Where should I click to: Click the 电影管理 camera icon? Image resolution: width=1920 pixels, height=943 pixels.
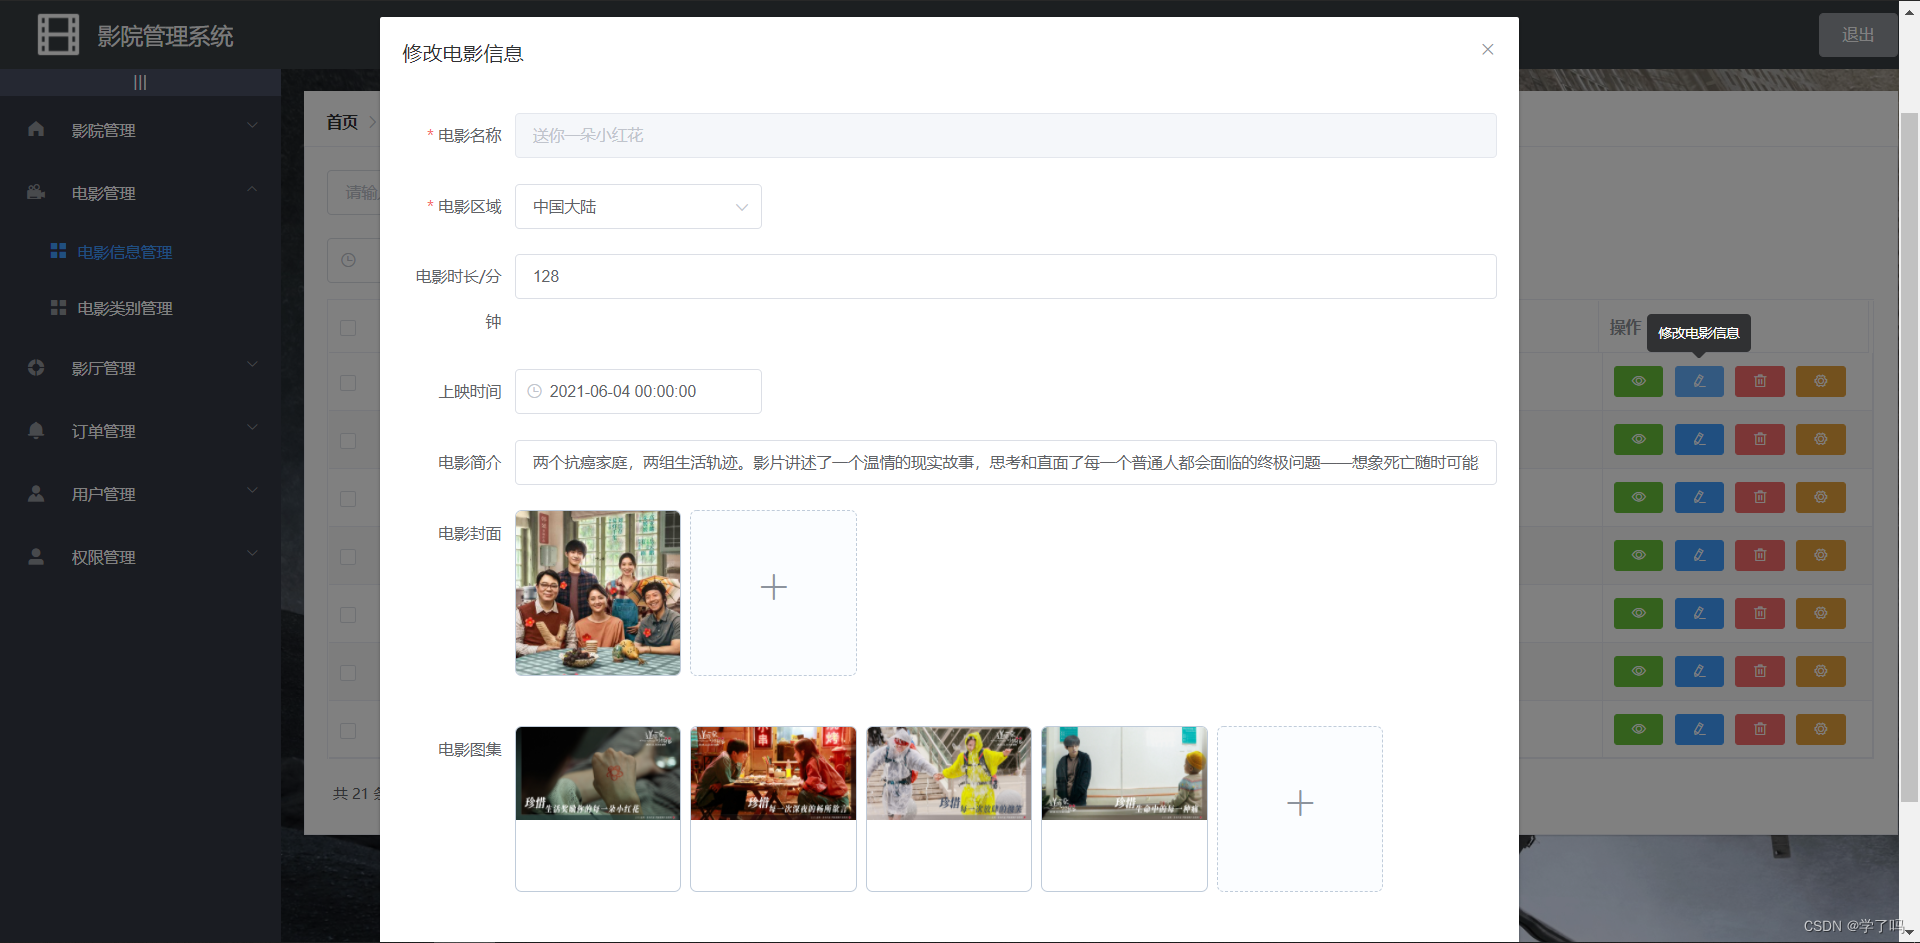tap(36, 192)
